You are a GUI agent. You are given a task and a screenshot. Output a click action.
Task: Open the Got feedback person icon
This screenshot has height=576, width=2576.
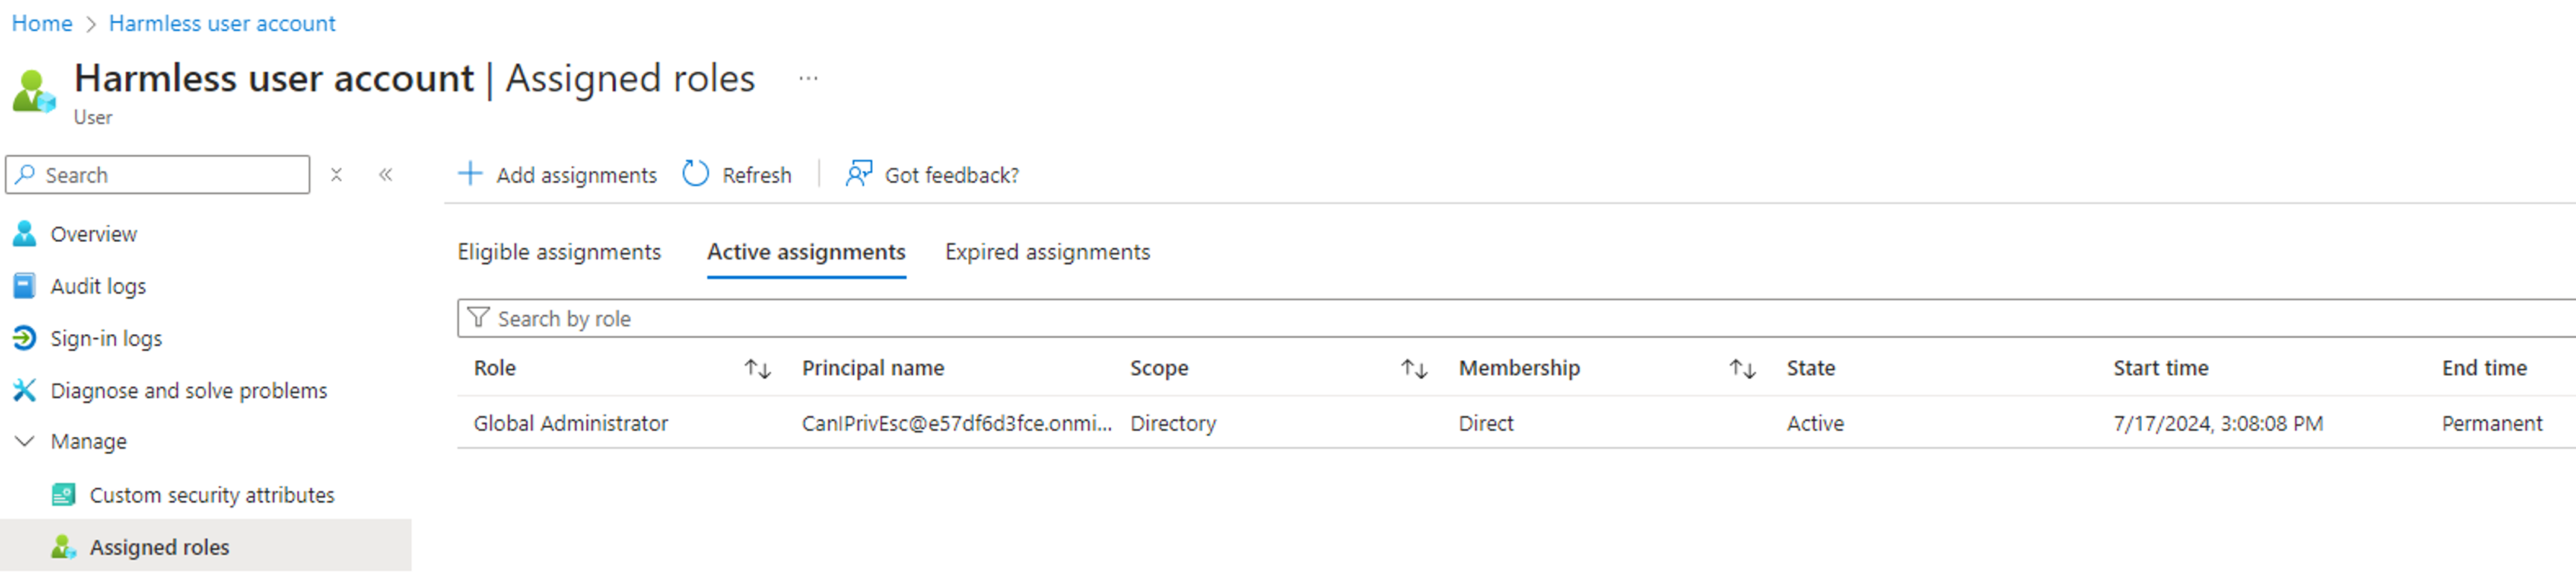tap(858, 174)
